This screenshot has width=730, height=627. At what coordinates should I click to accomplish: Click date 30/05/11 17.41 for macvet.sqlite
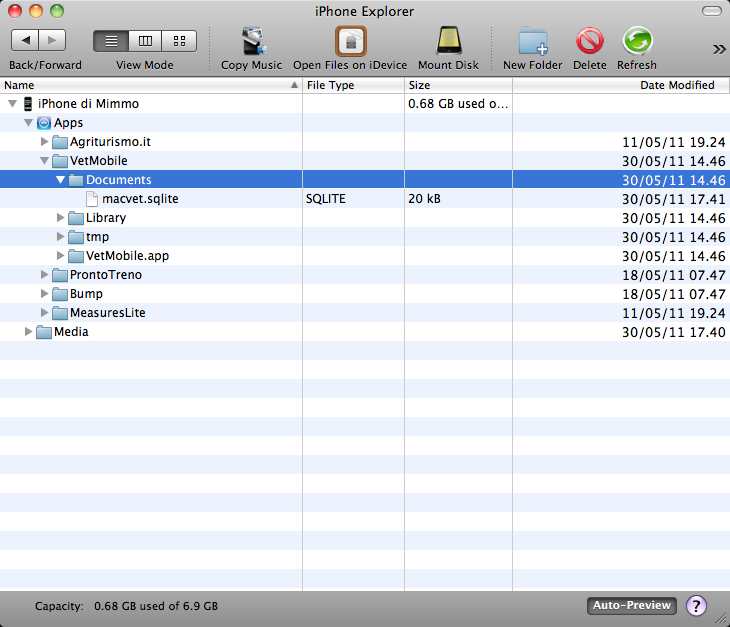[x=674, y=199]
